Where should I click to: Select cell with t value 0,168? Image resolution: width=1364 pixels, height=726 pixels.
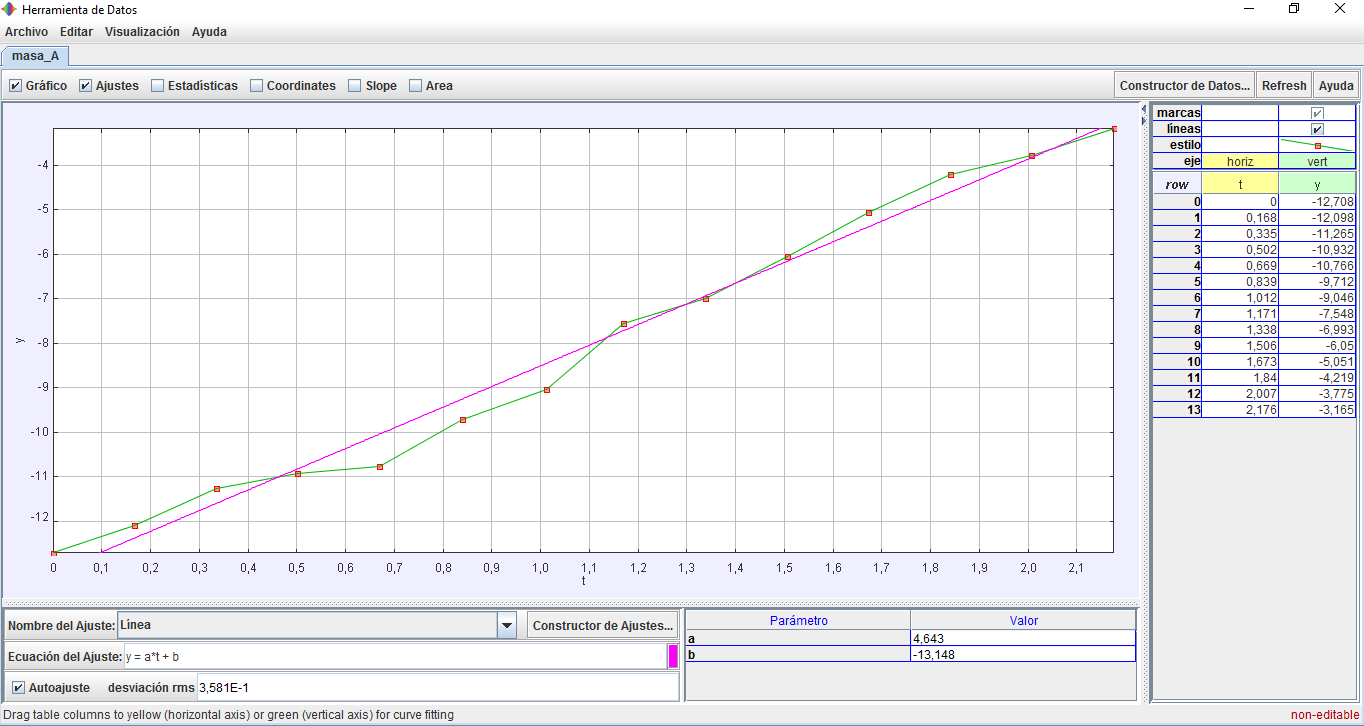click(1240, 218)
